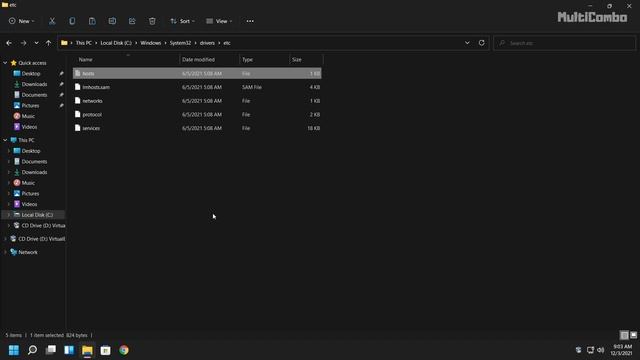The height and width of the screenshot is (360, 640).
Task: Click the Rename icon in toolbar
Action: tap(112, 21)
